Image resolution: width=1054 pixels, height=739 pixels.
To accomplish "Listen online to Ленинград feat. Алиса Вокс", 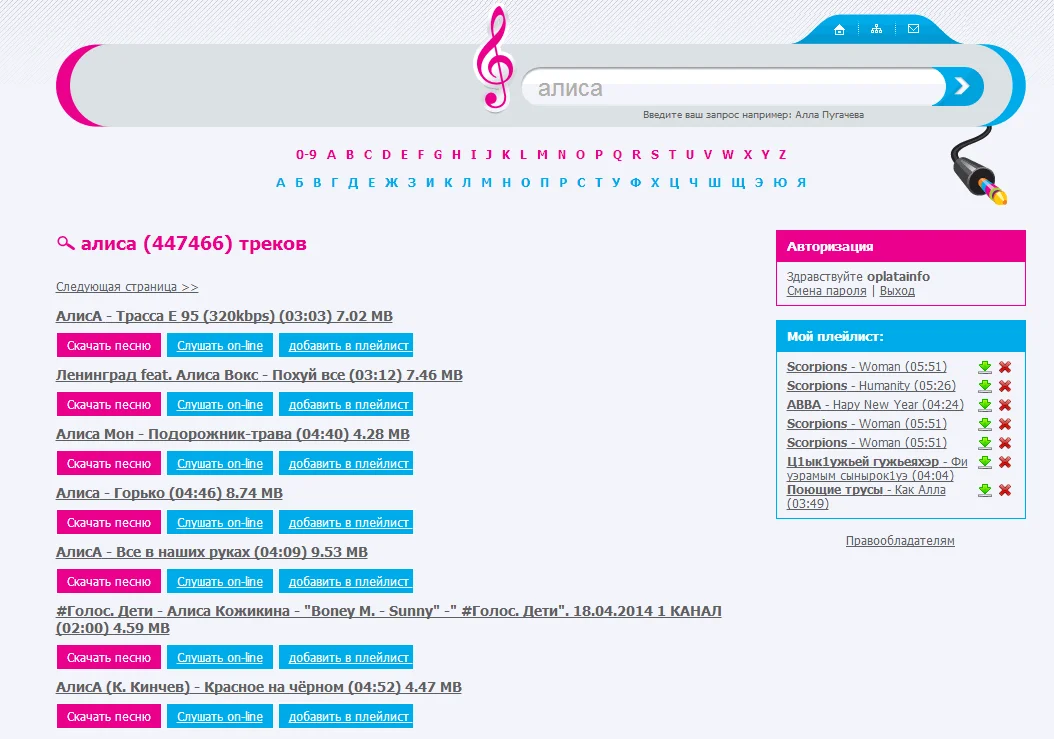I will 220,405.
